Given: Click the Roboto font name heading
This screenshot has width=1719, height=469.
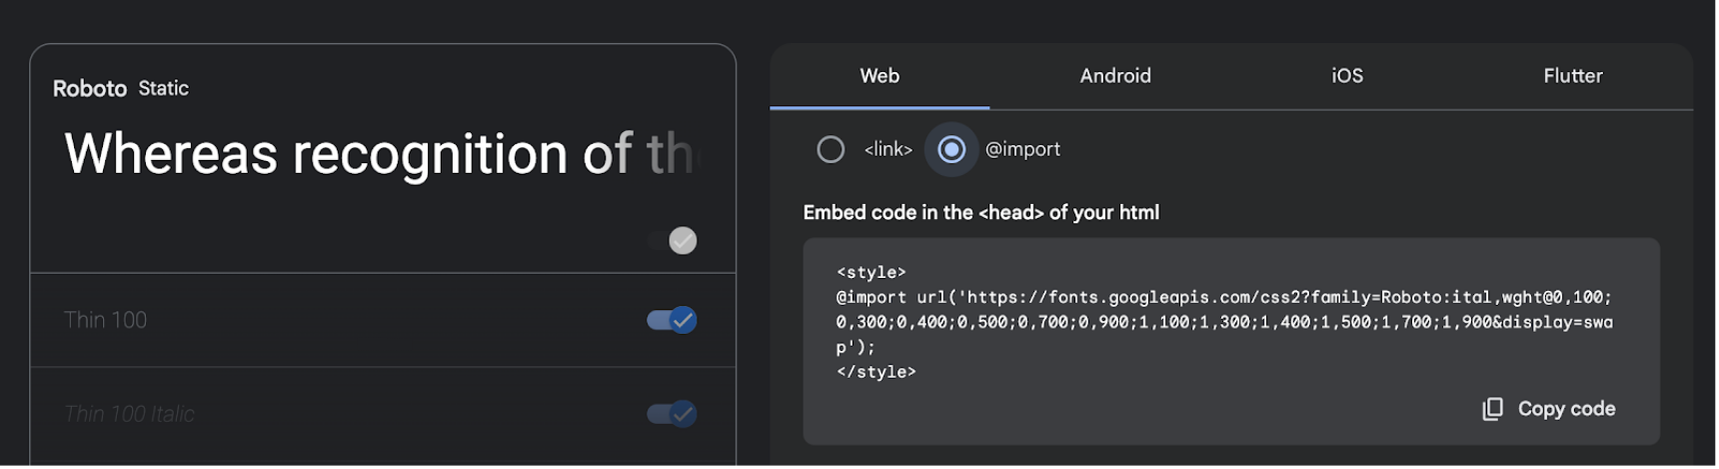Looking at the screenshot, I should (x=90, y=89).
